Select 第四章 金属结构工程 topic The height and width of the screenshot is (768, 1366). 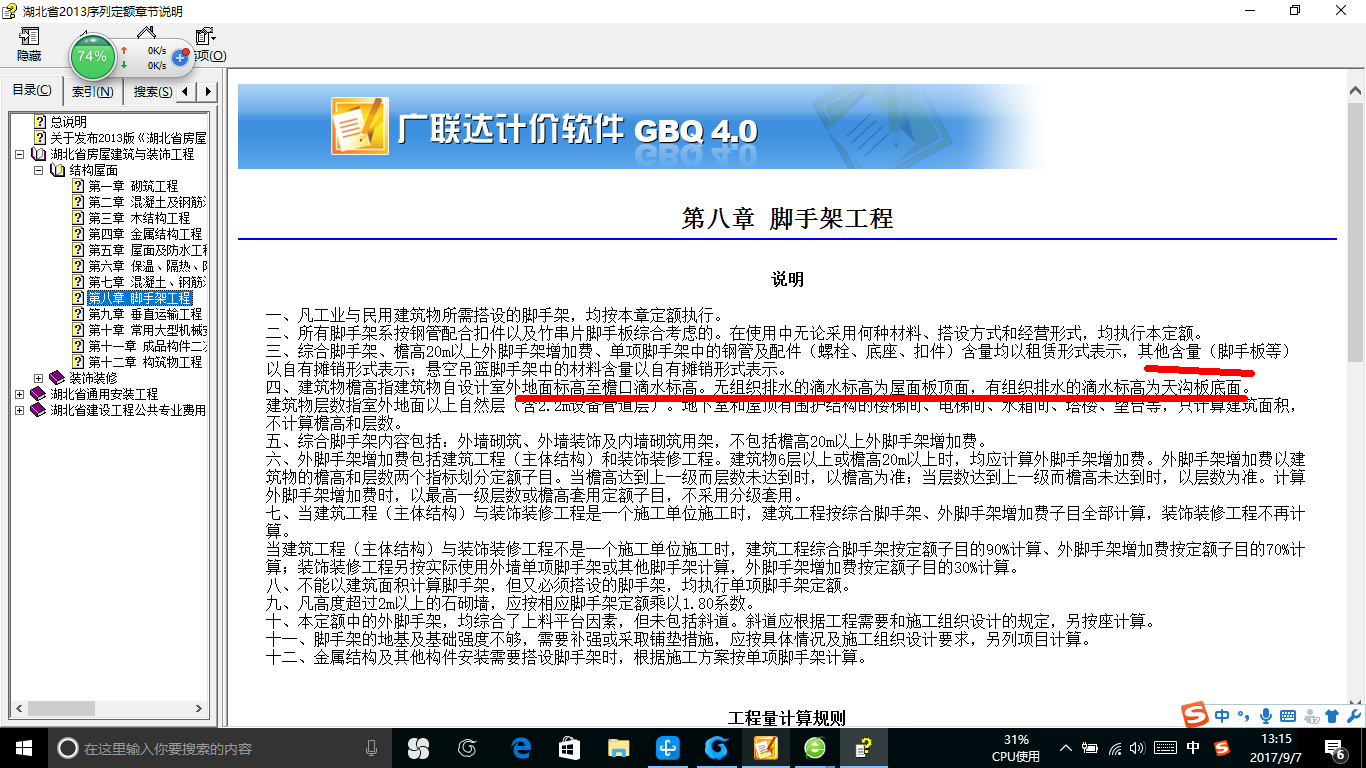(x=145, y=234)
